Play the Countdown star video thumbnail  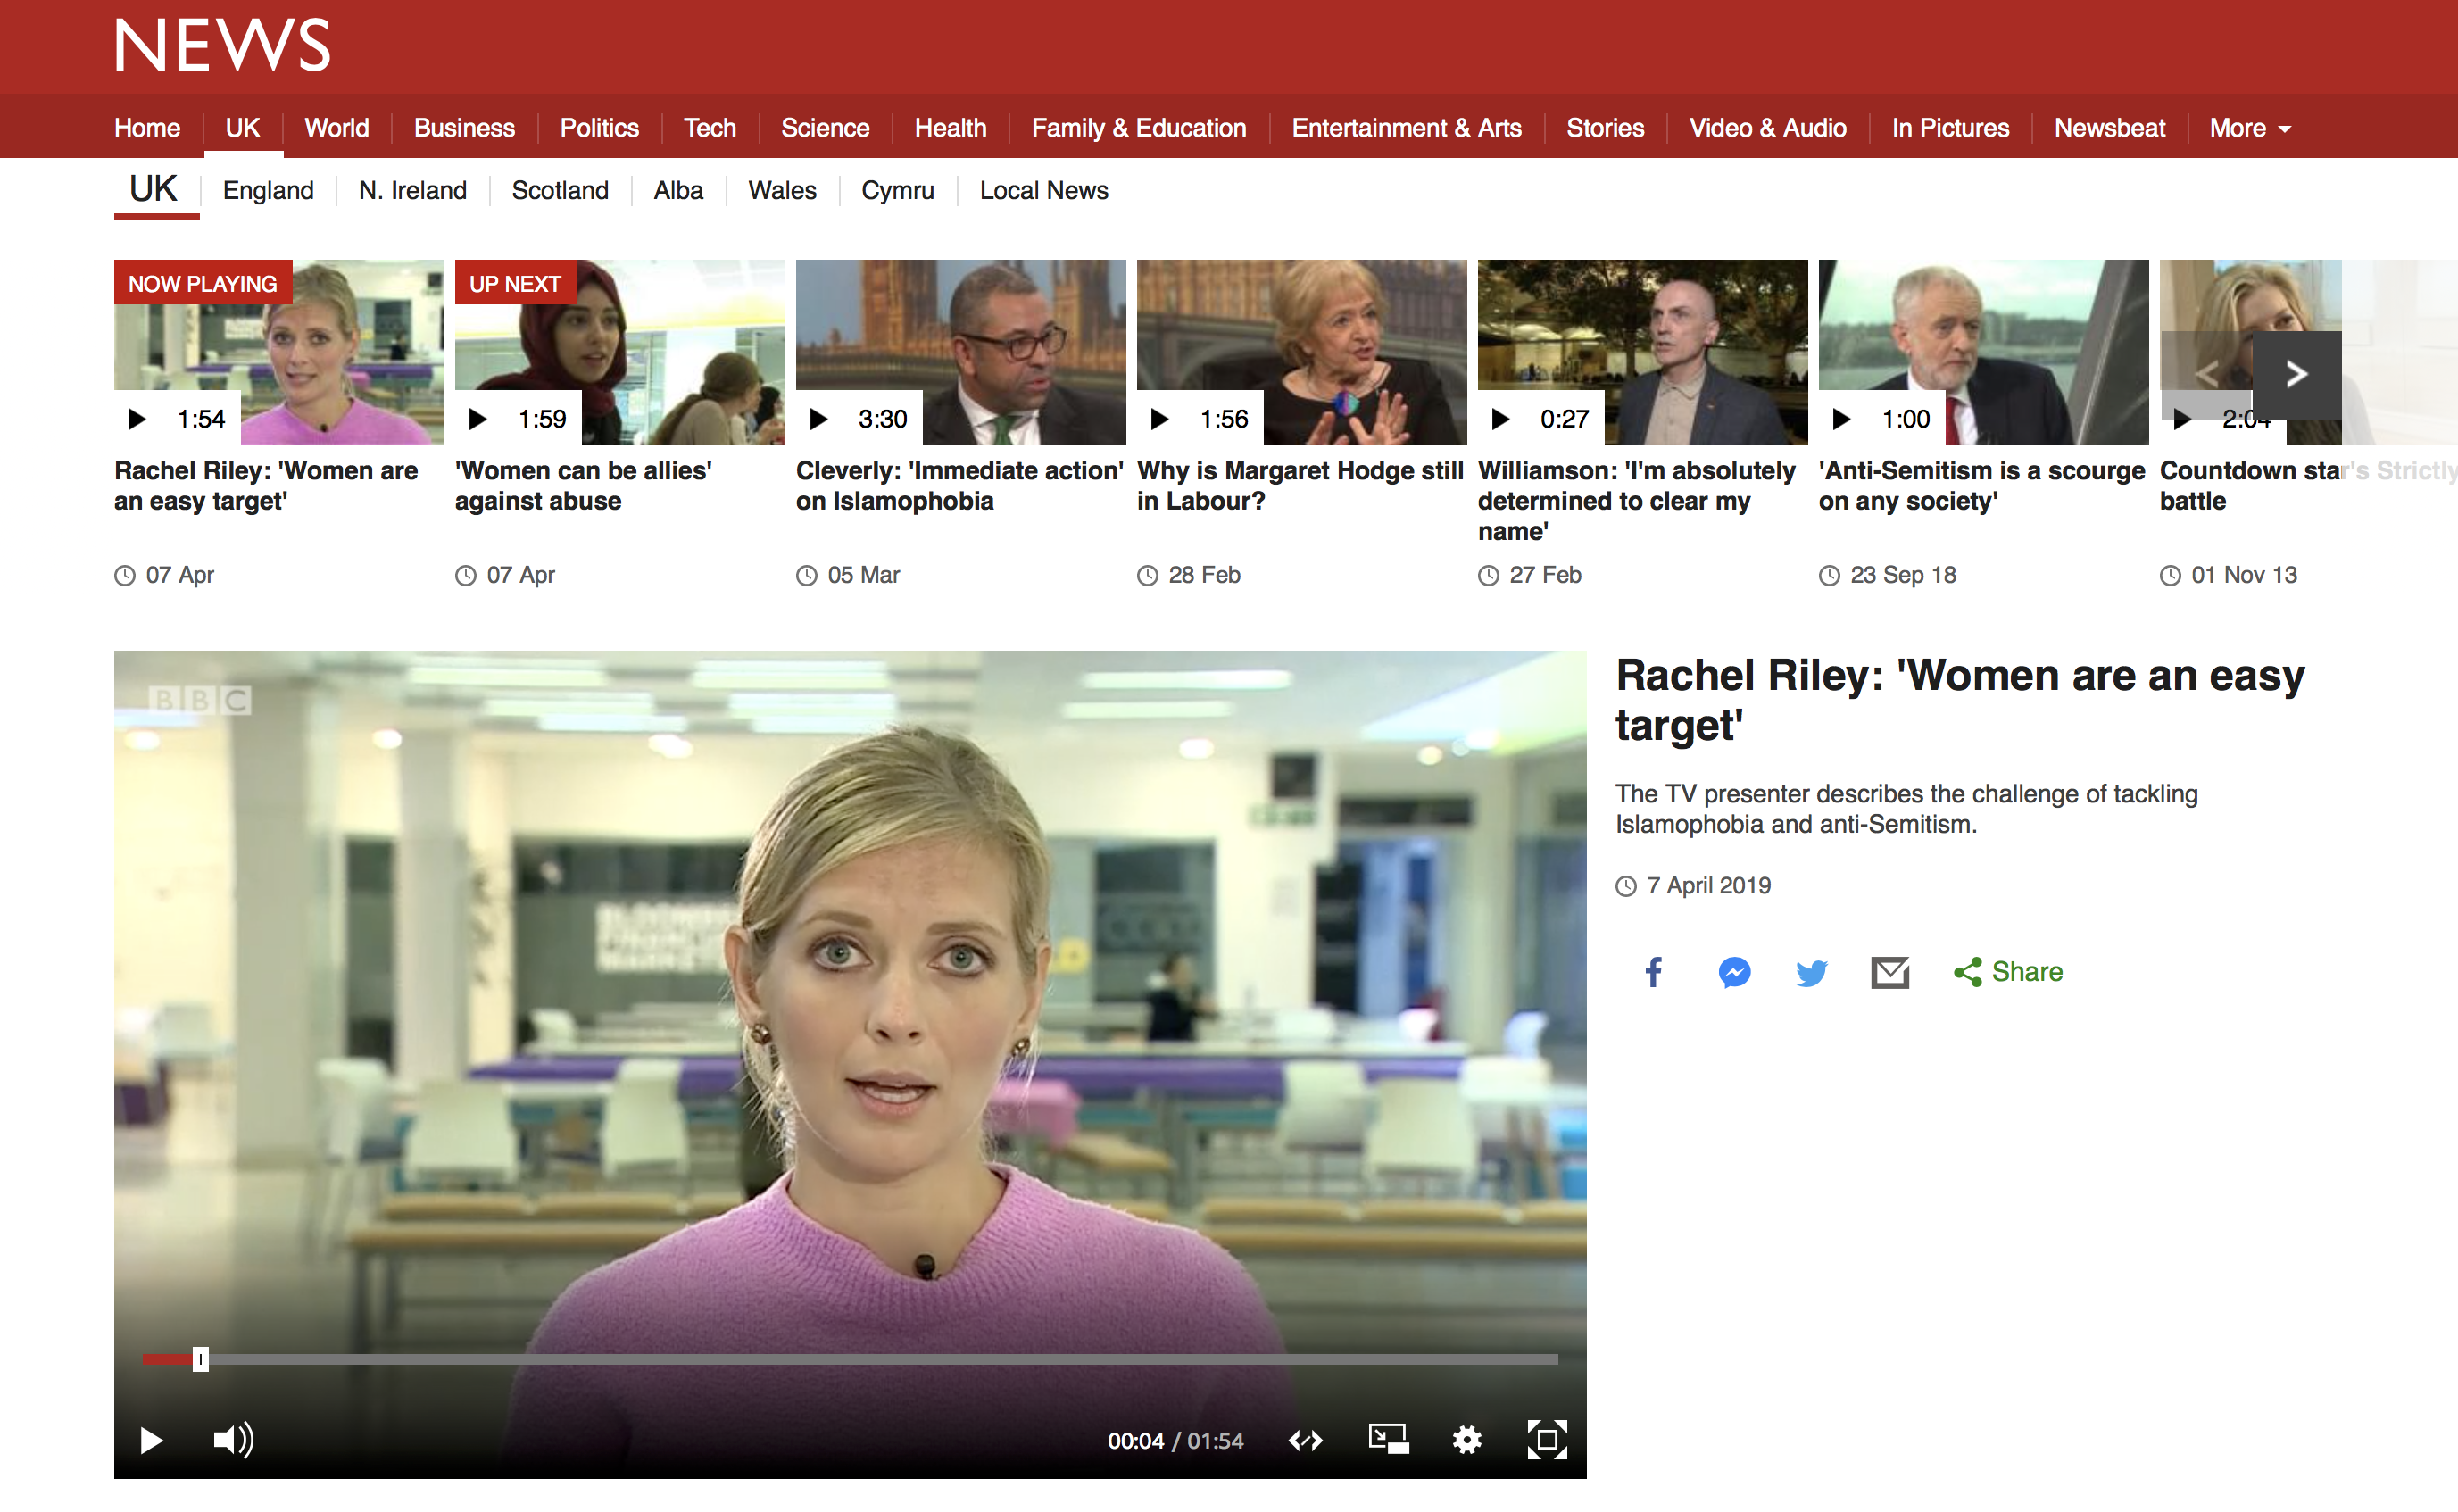click(x=2206, y=300)
